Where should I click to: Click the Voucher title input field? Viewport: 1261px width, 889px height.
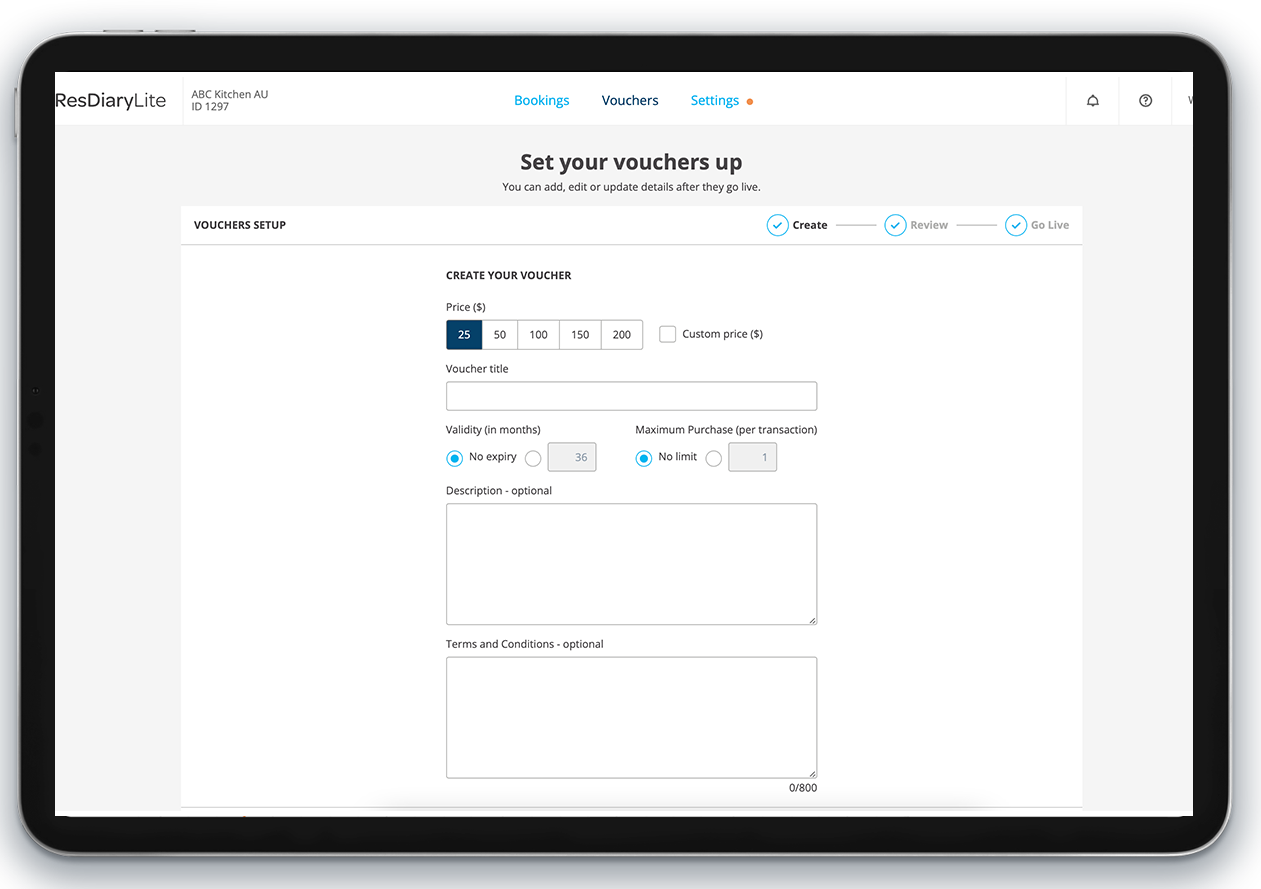pos(631,396)
